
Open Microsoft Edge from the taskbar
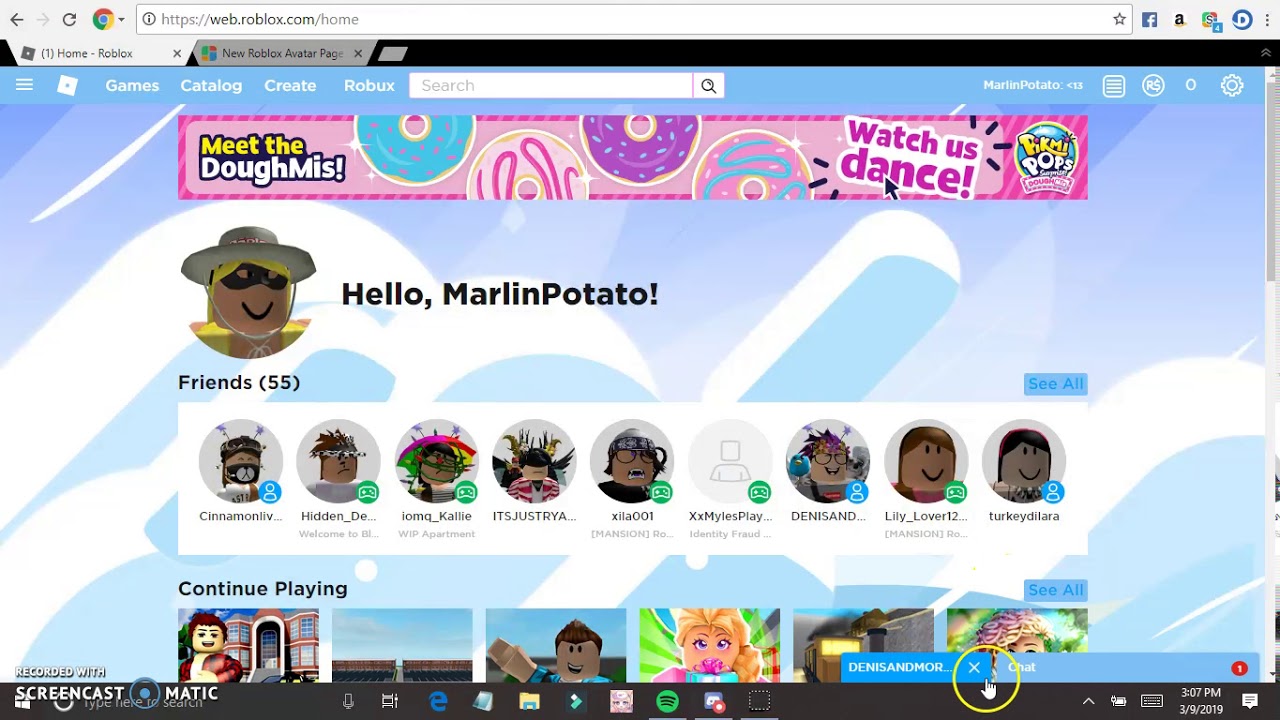(x=438, y=701)
